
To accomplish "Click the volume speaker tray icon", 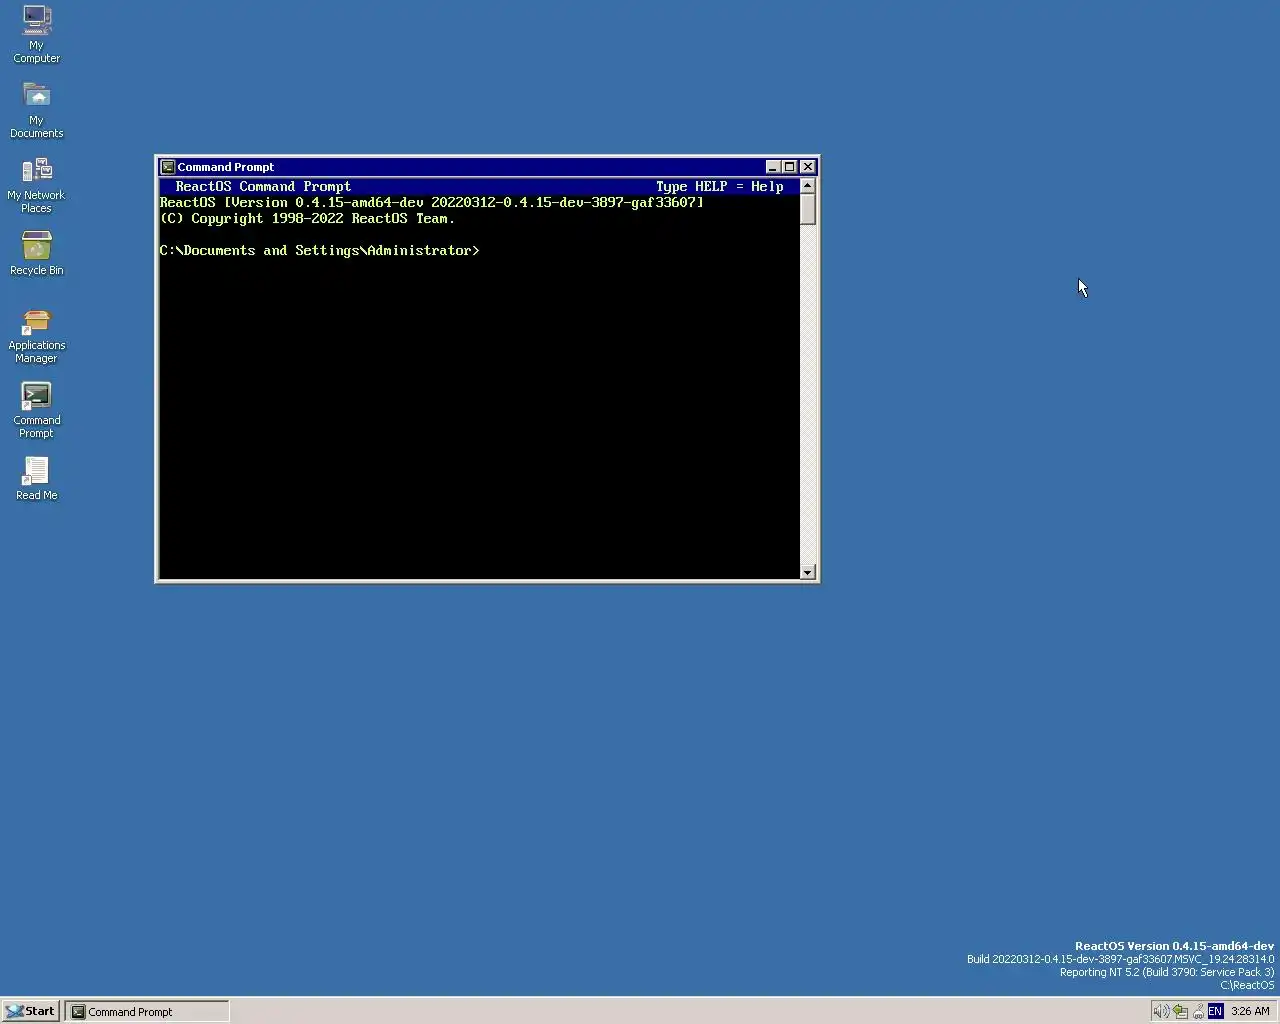I will point(1161,1011).
